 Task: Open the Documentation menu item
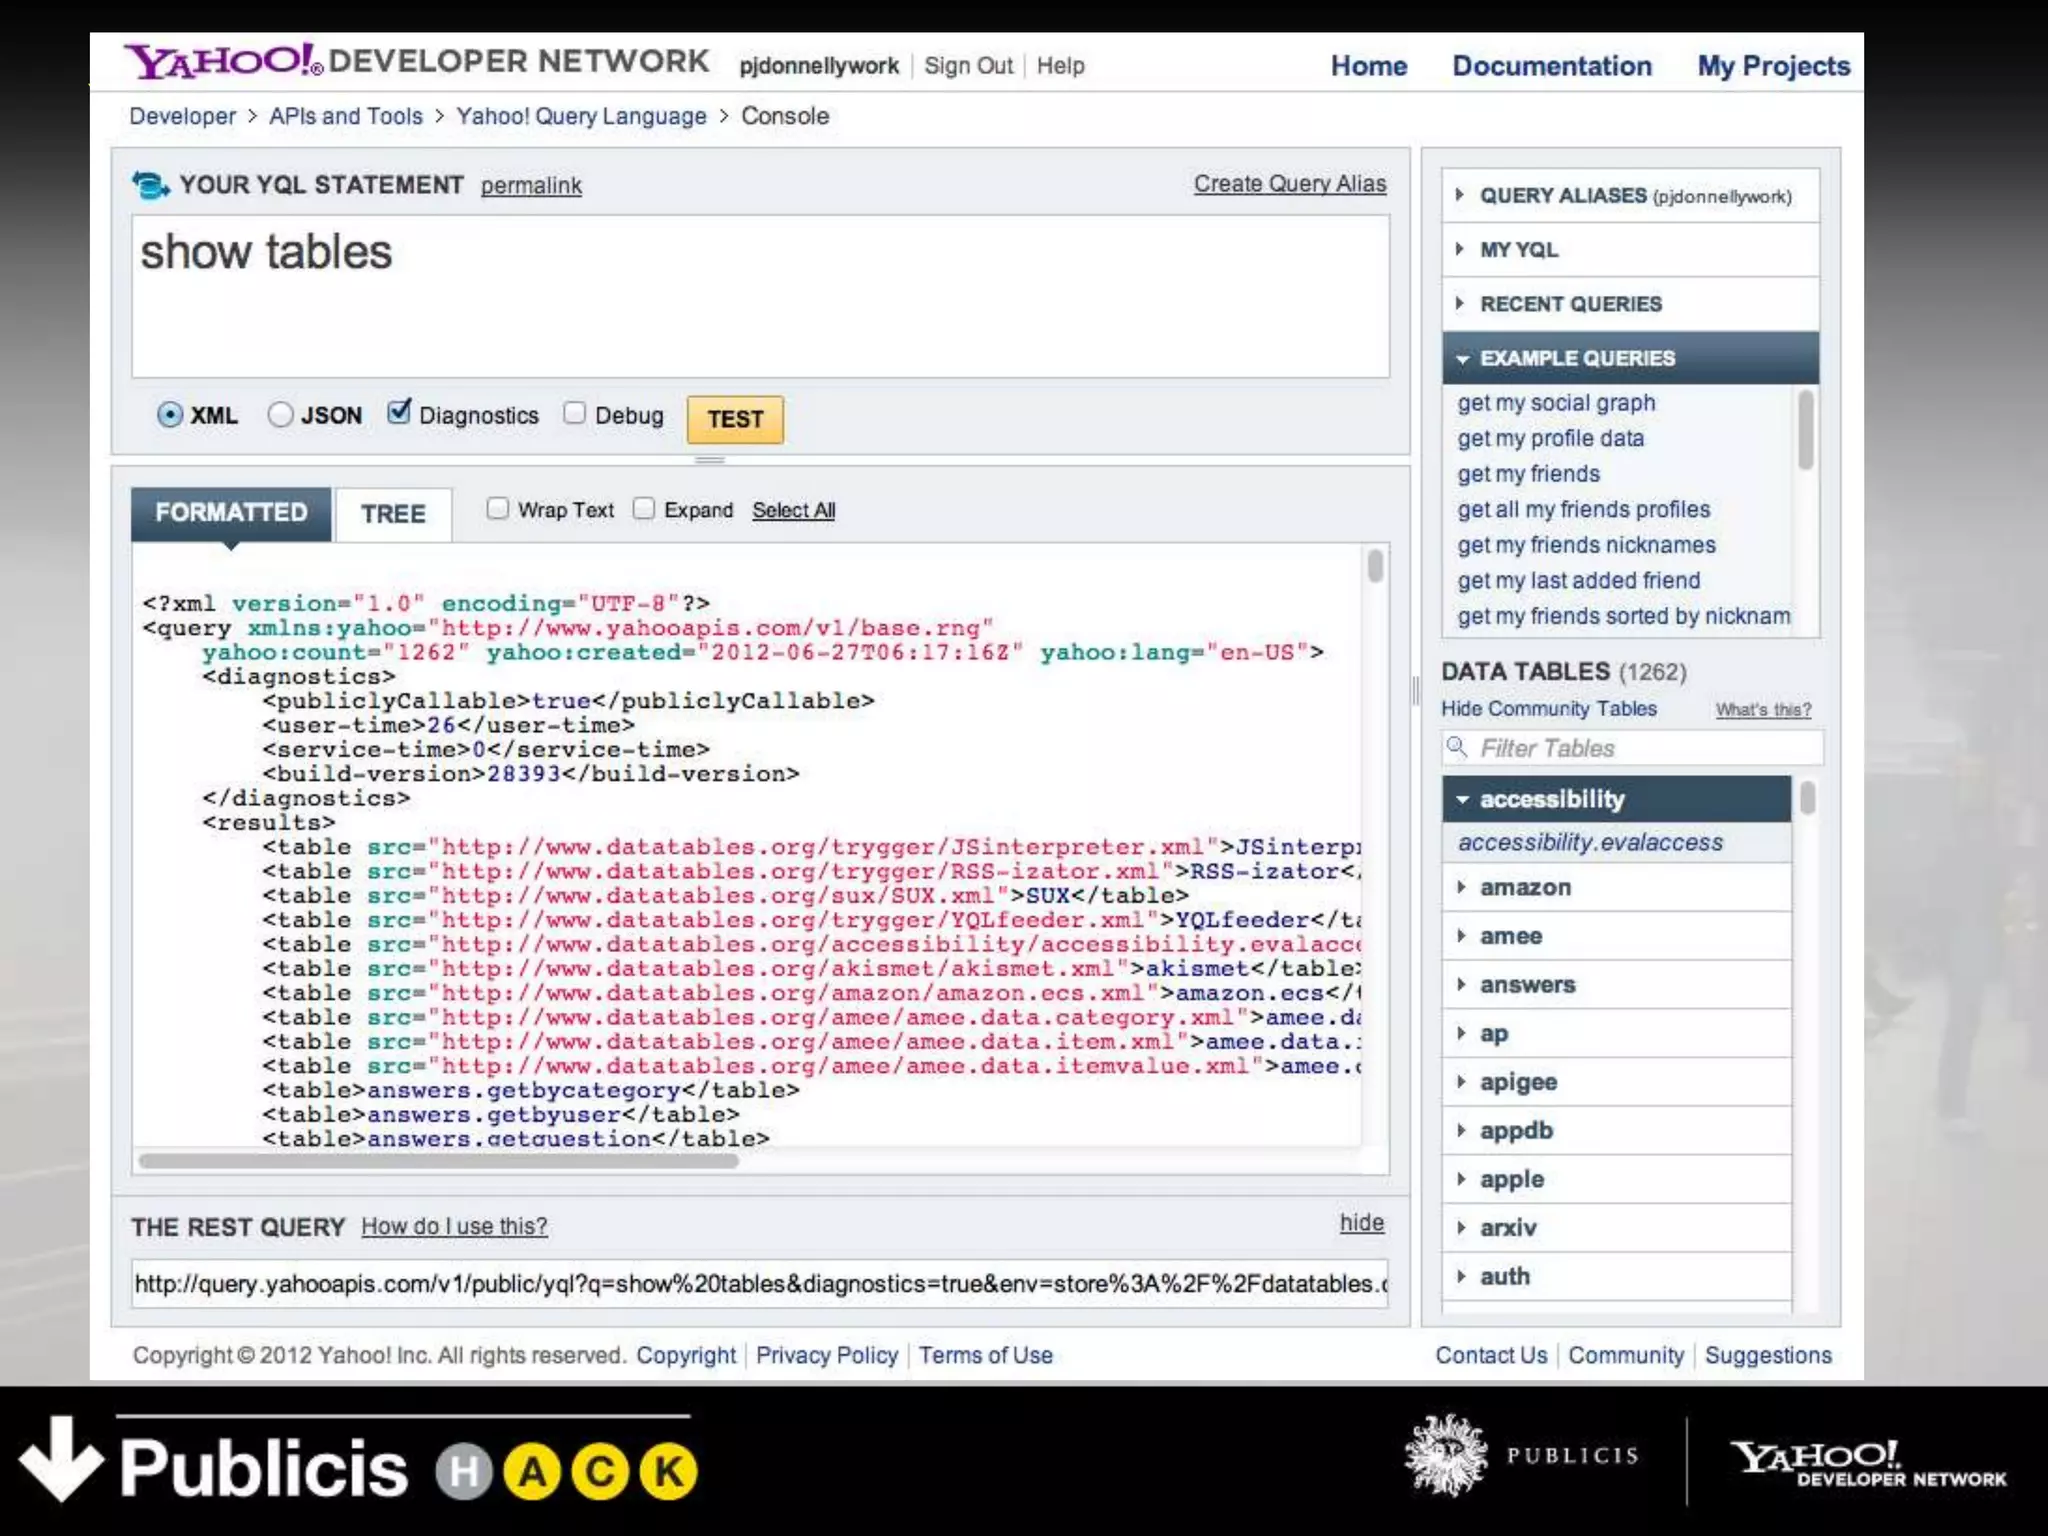[1551, 66]
